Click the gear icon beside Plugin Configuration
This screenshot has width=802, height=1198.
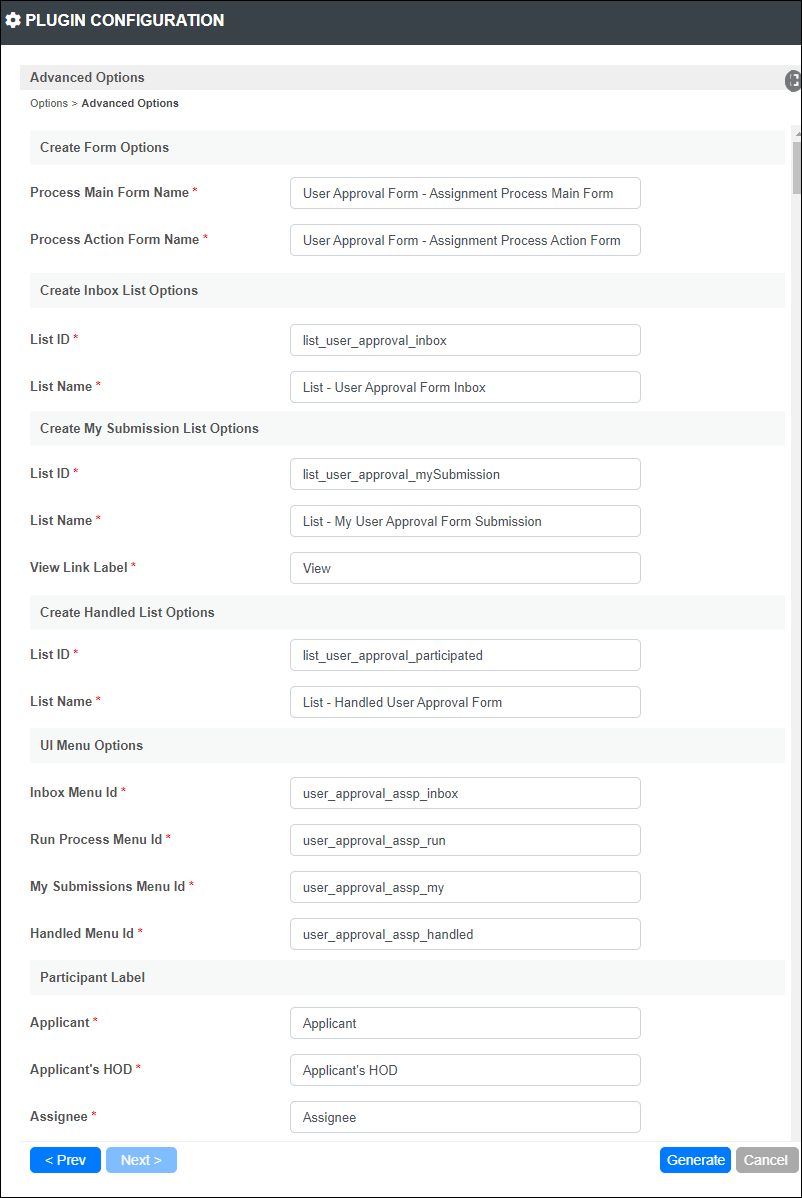(x=13, y=21)
